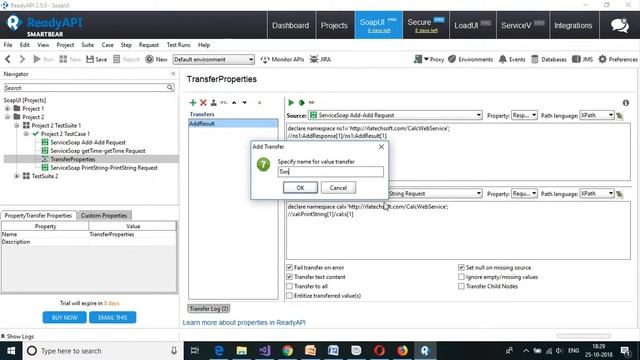Open source XPath selector icon

(x=620, y=116)
